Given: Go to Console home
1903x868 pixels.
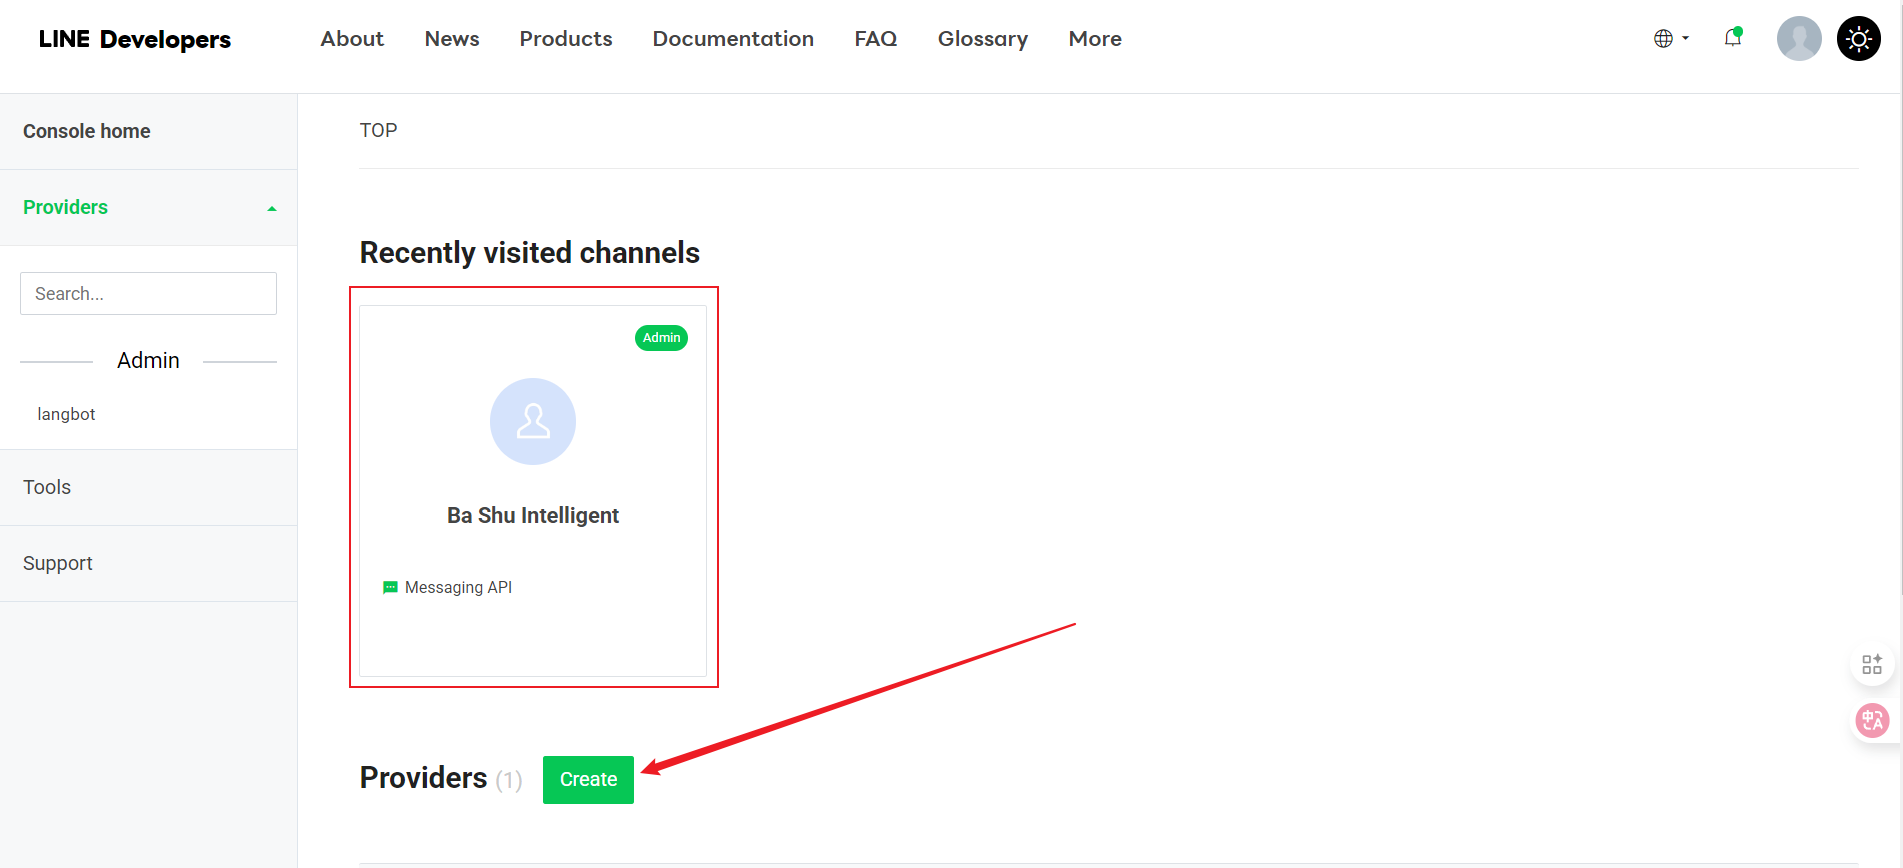Looking at the screenshot, I should [x=87, y=131].
